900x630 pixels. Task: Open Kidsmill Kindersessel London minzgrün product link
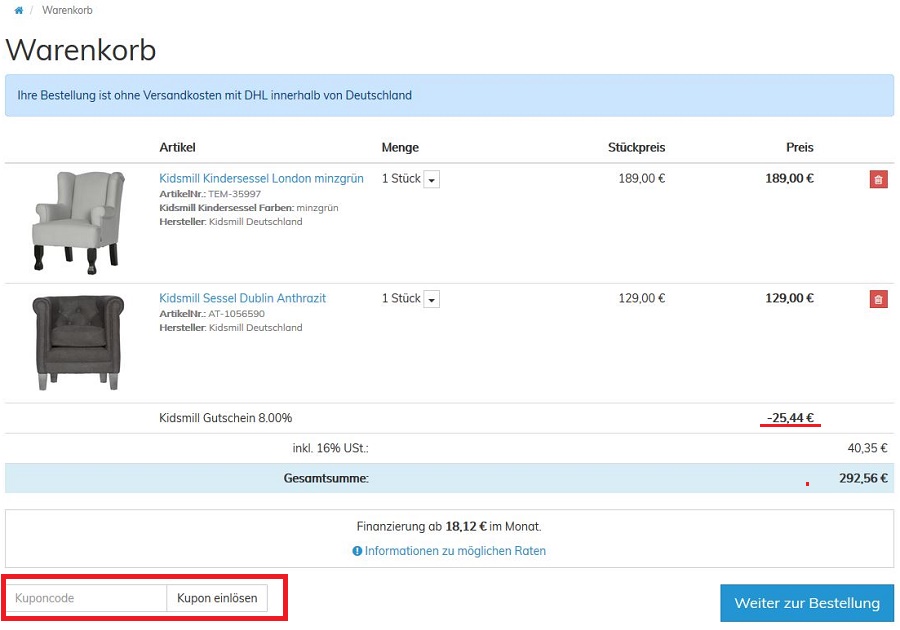click(x=261, y=178)
